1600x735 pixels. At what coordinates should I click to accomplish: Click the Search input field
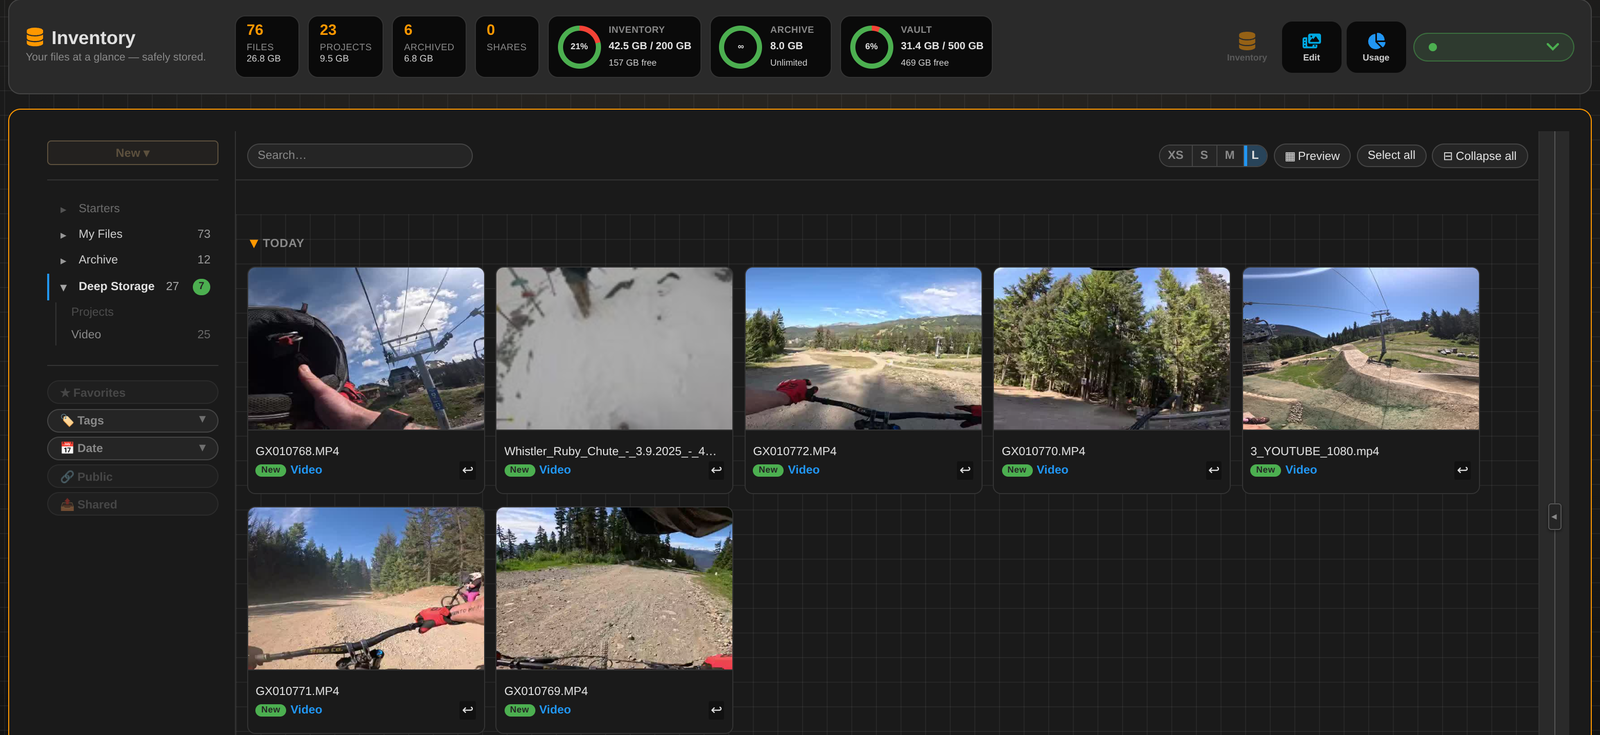pos(360,156)
